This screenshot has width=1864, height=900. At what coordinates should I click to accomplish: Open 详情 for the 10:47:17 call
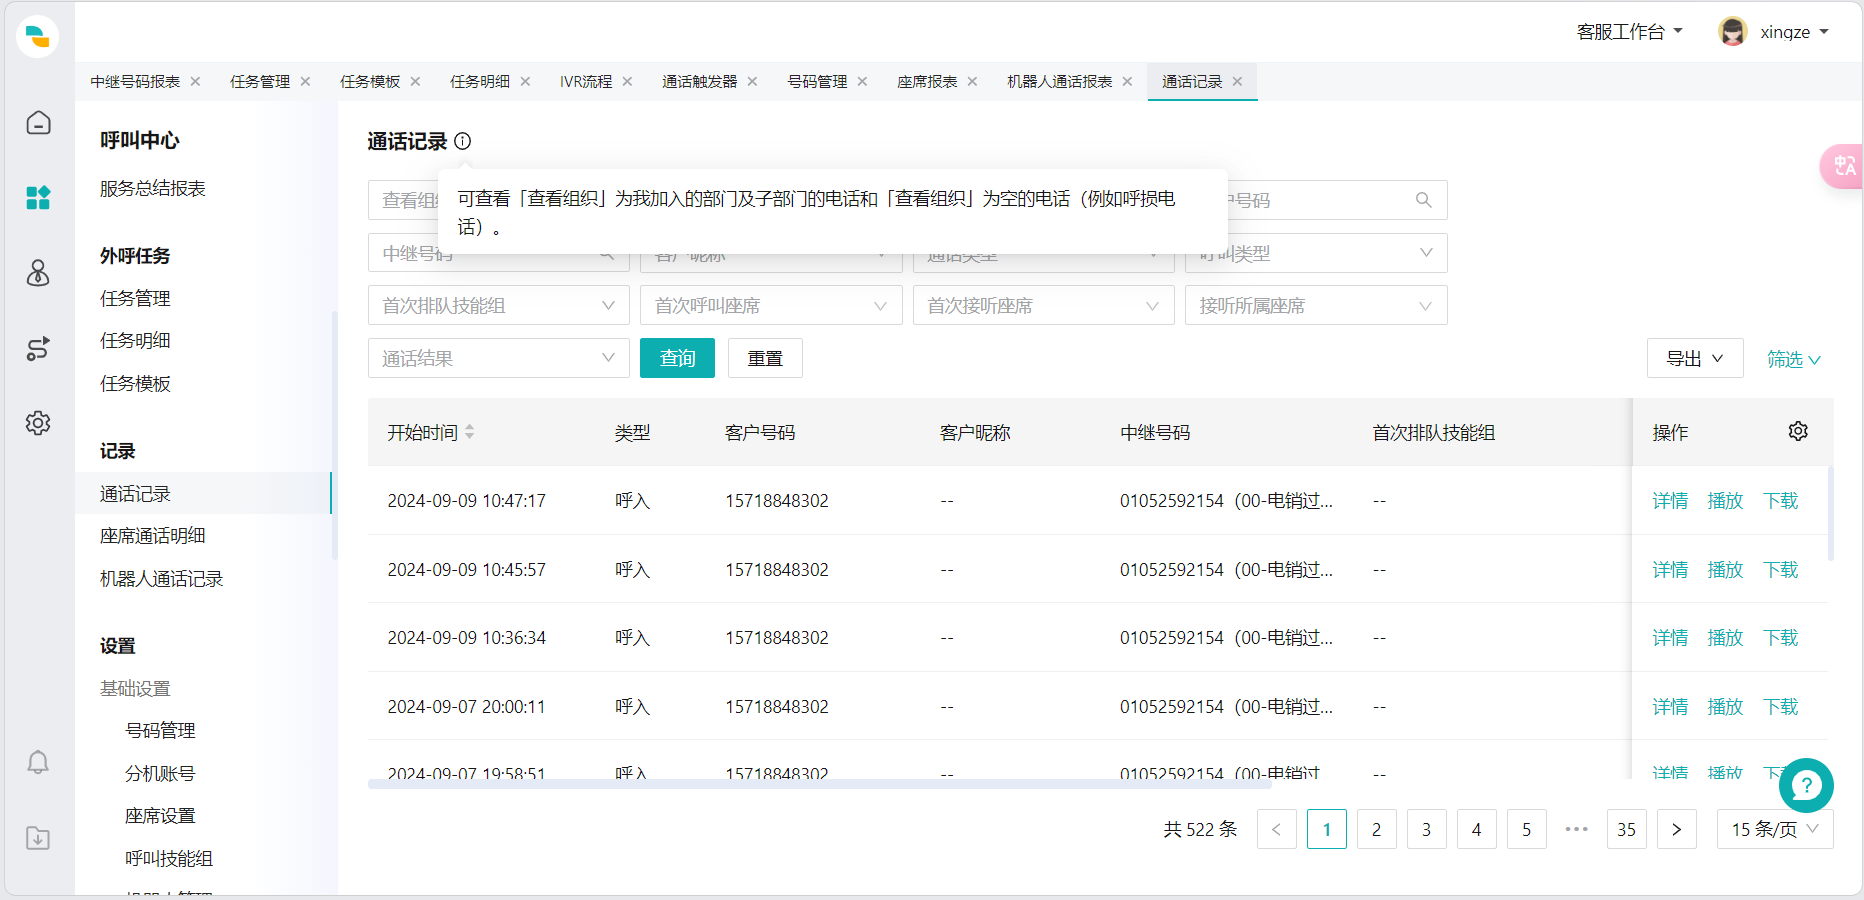pyautogui.click(x=1670, y=500)
